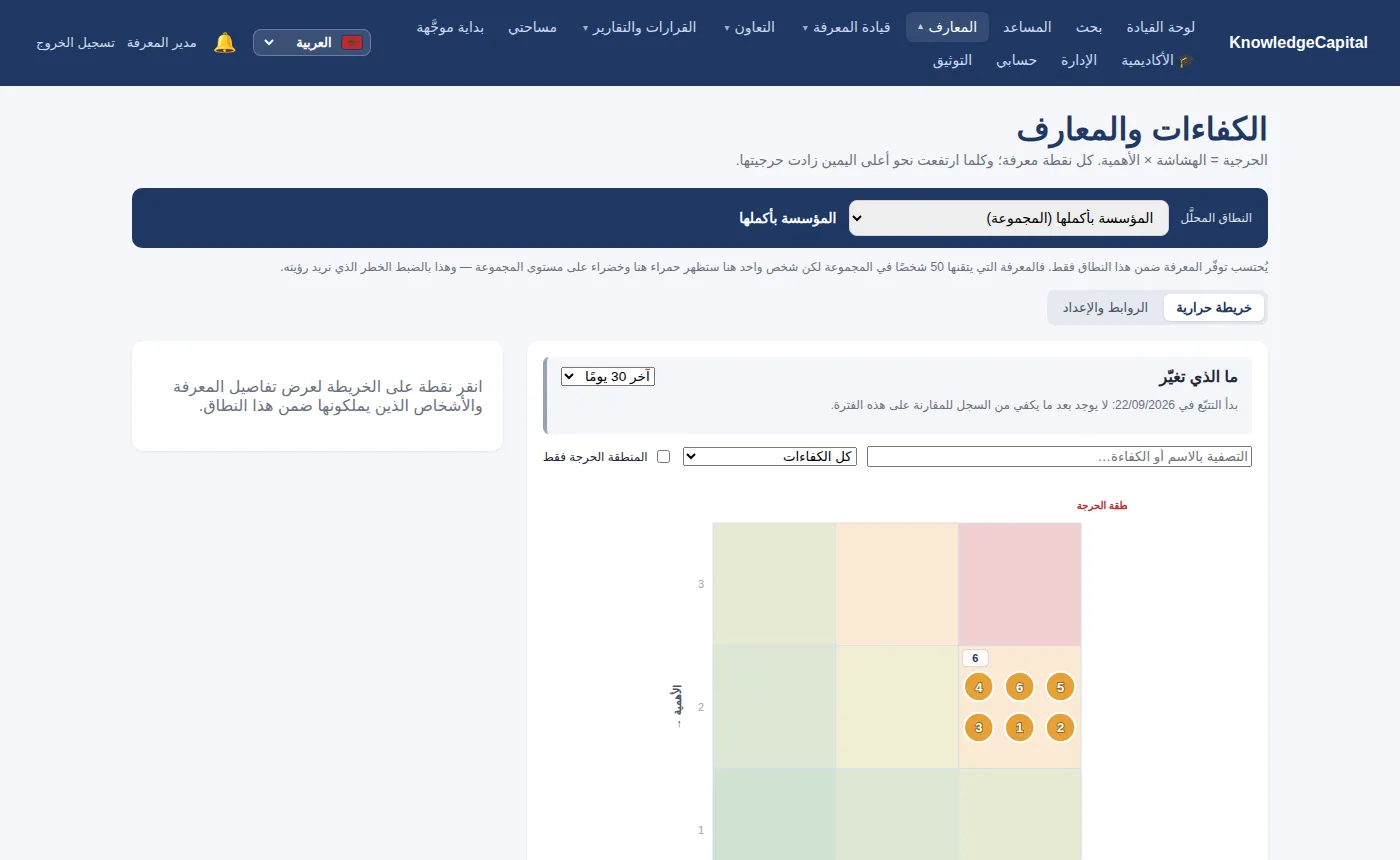Open the كل الكفاءات filter dropdown

770,456
